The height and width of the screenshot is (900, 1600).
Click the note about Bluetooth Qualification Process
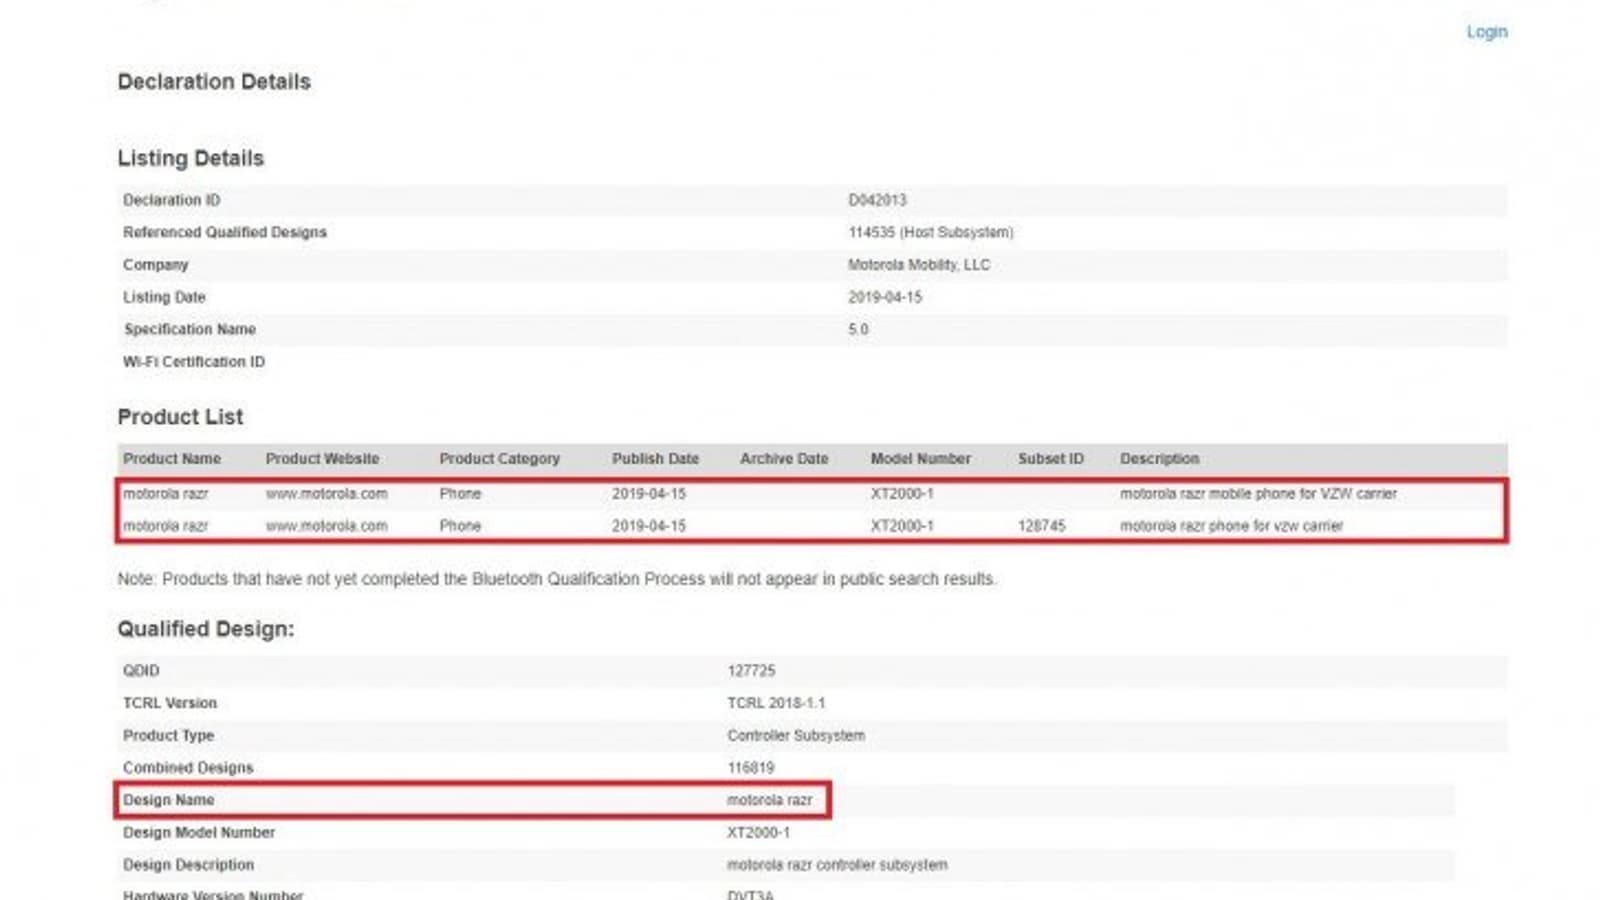point(557,579)
